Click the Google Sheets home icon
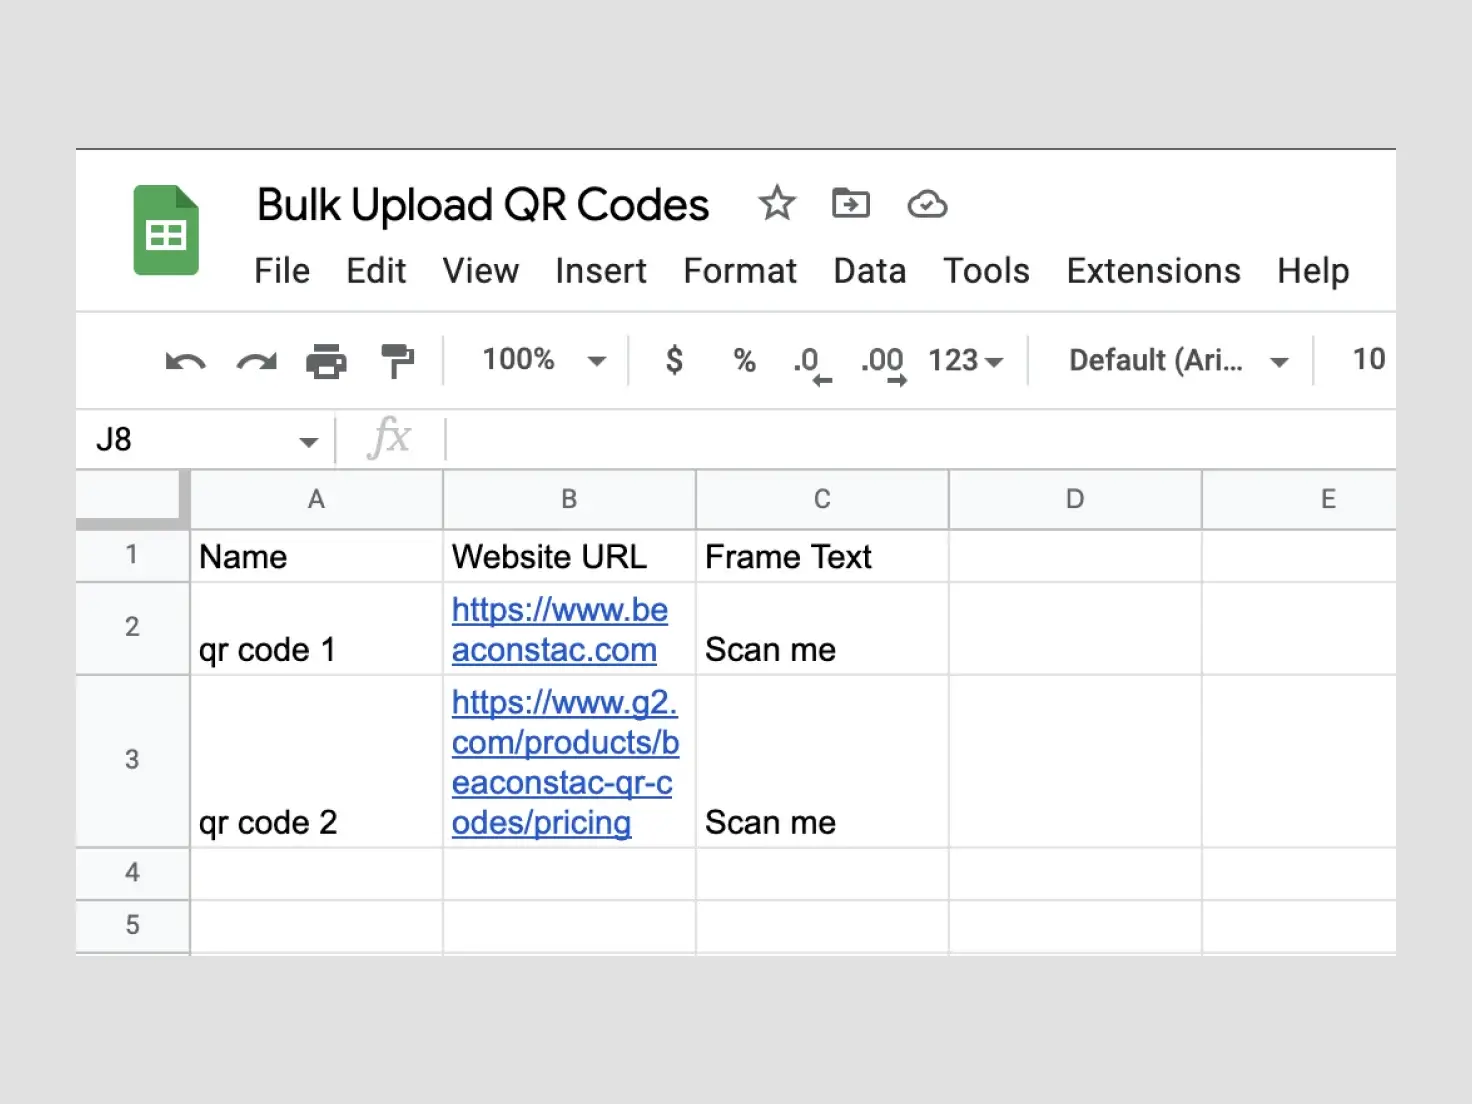The image size is (1472, 1104). coord(166,230)
